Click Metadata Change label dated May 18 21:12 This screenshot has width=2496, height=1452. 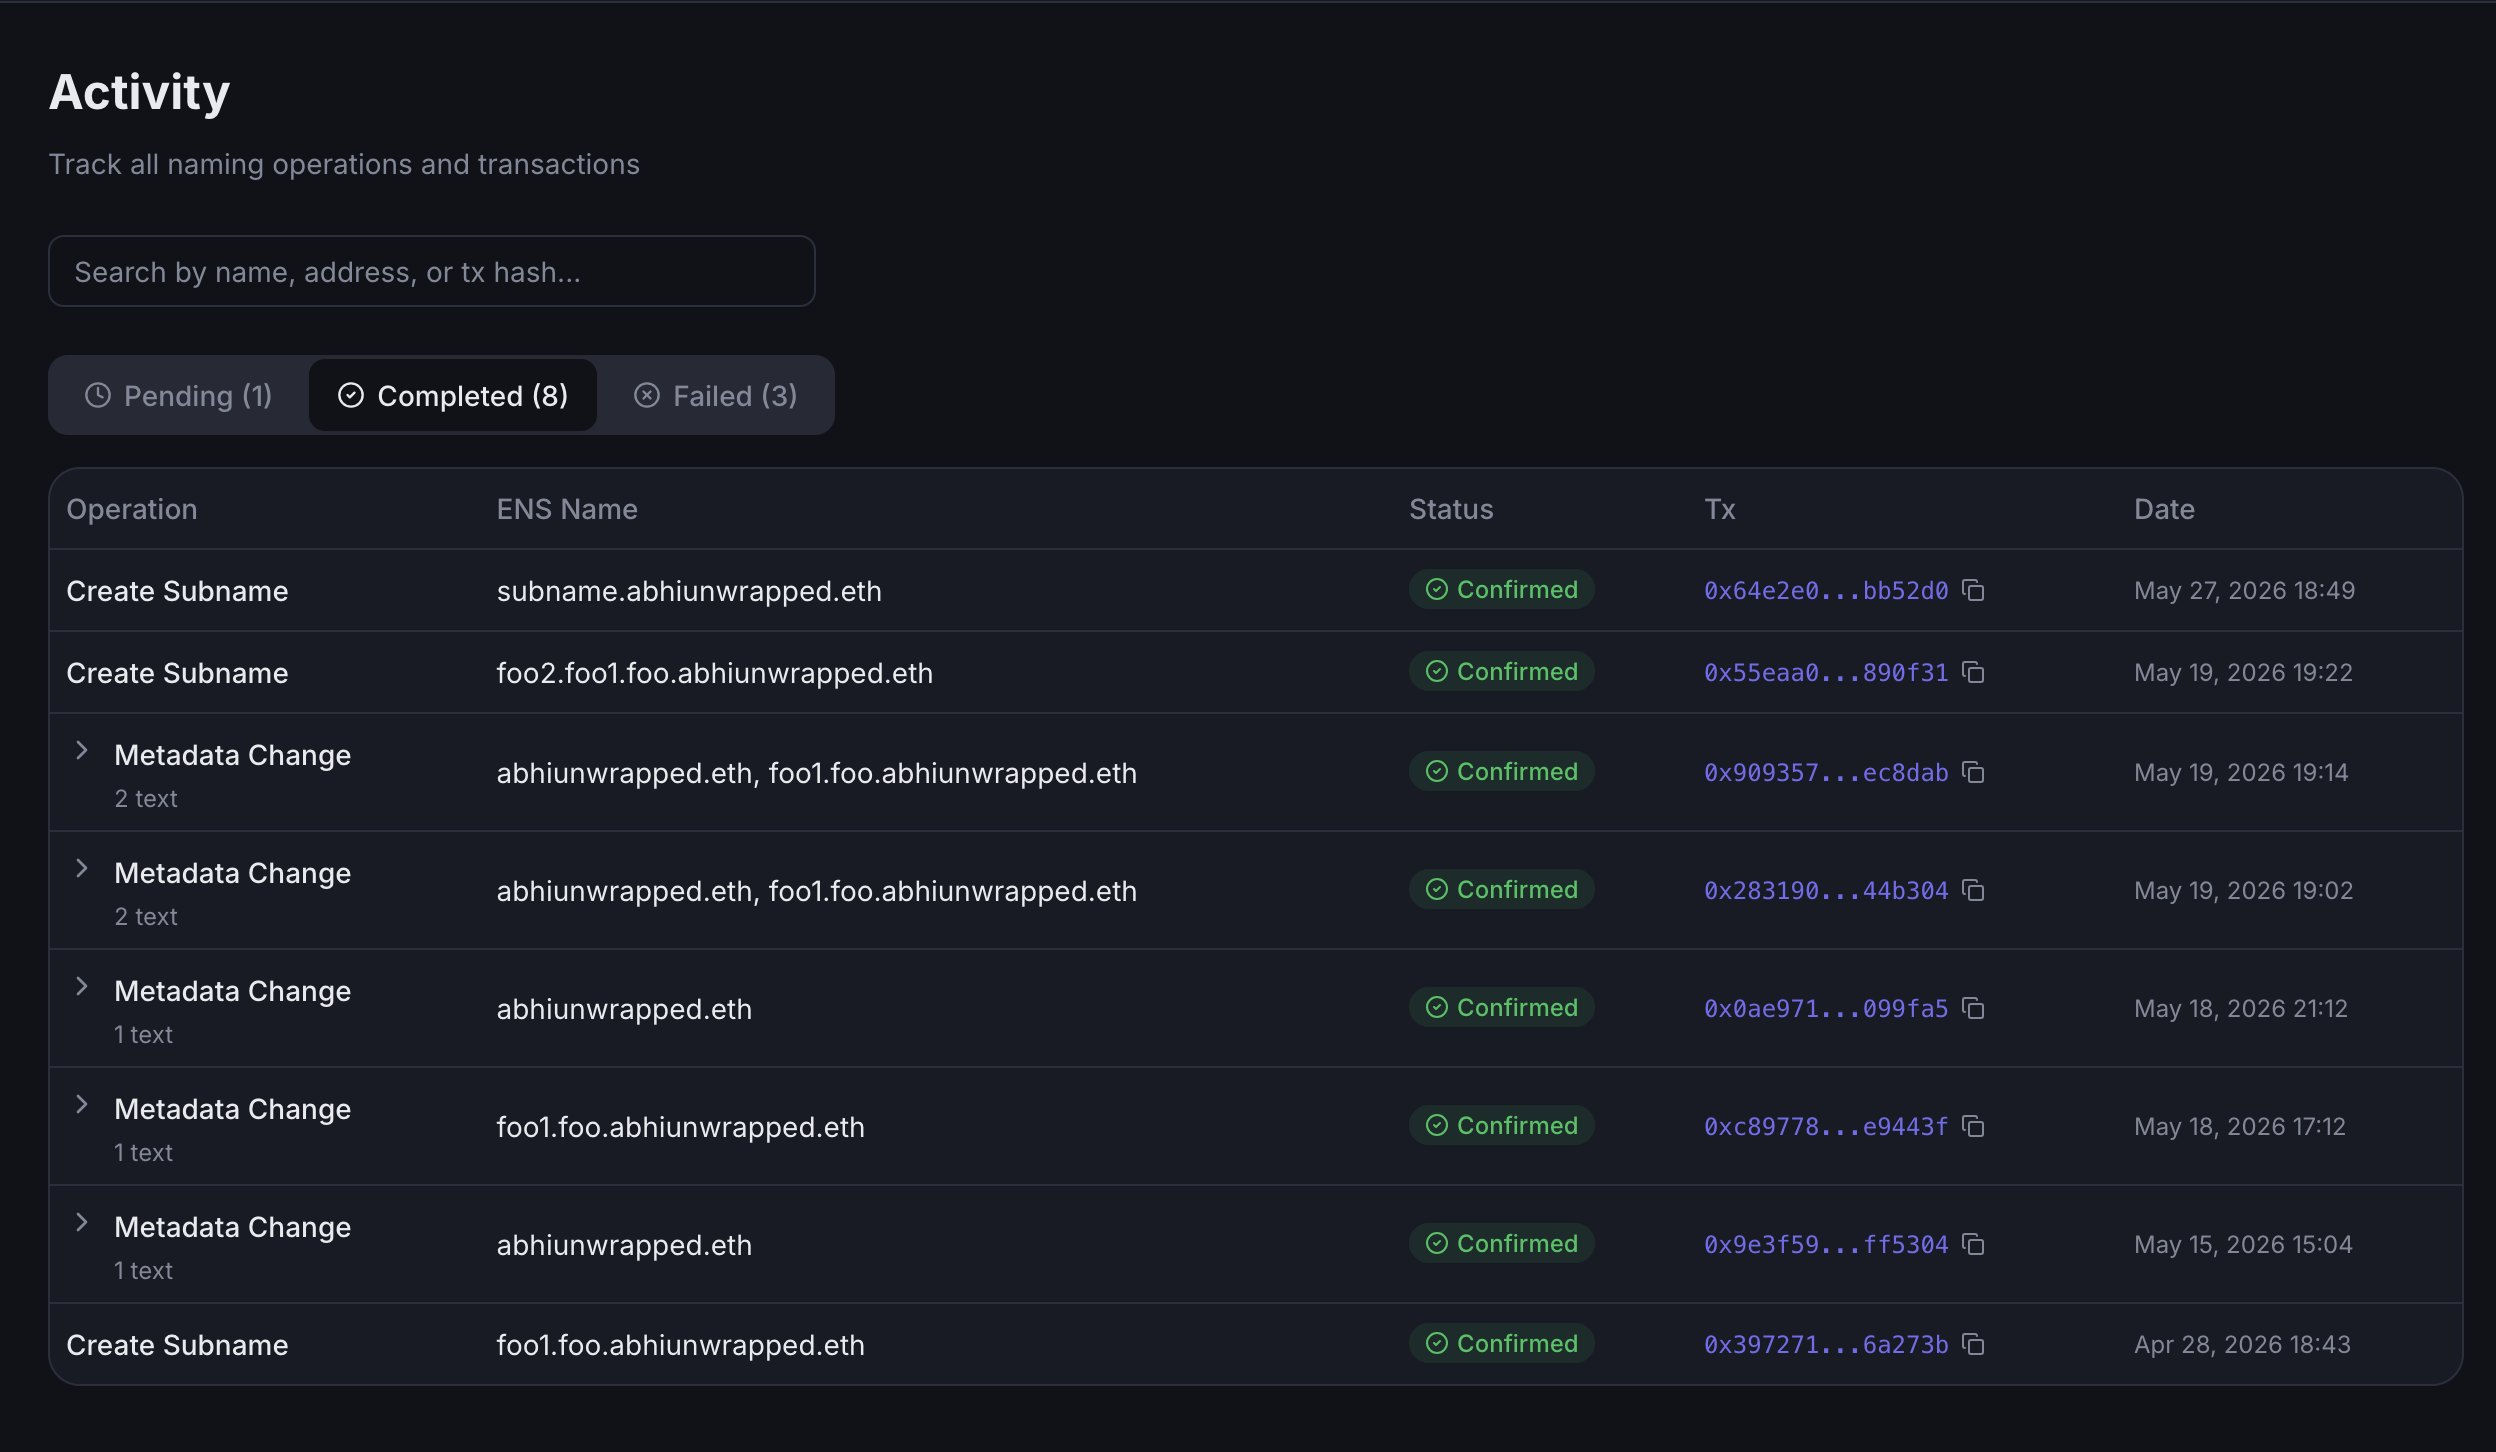click(233, 991)
